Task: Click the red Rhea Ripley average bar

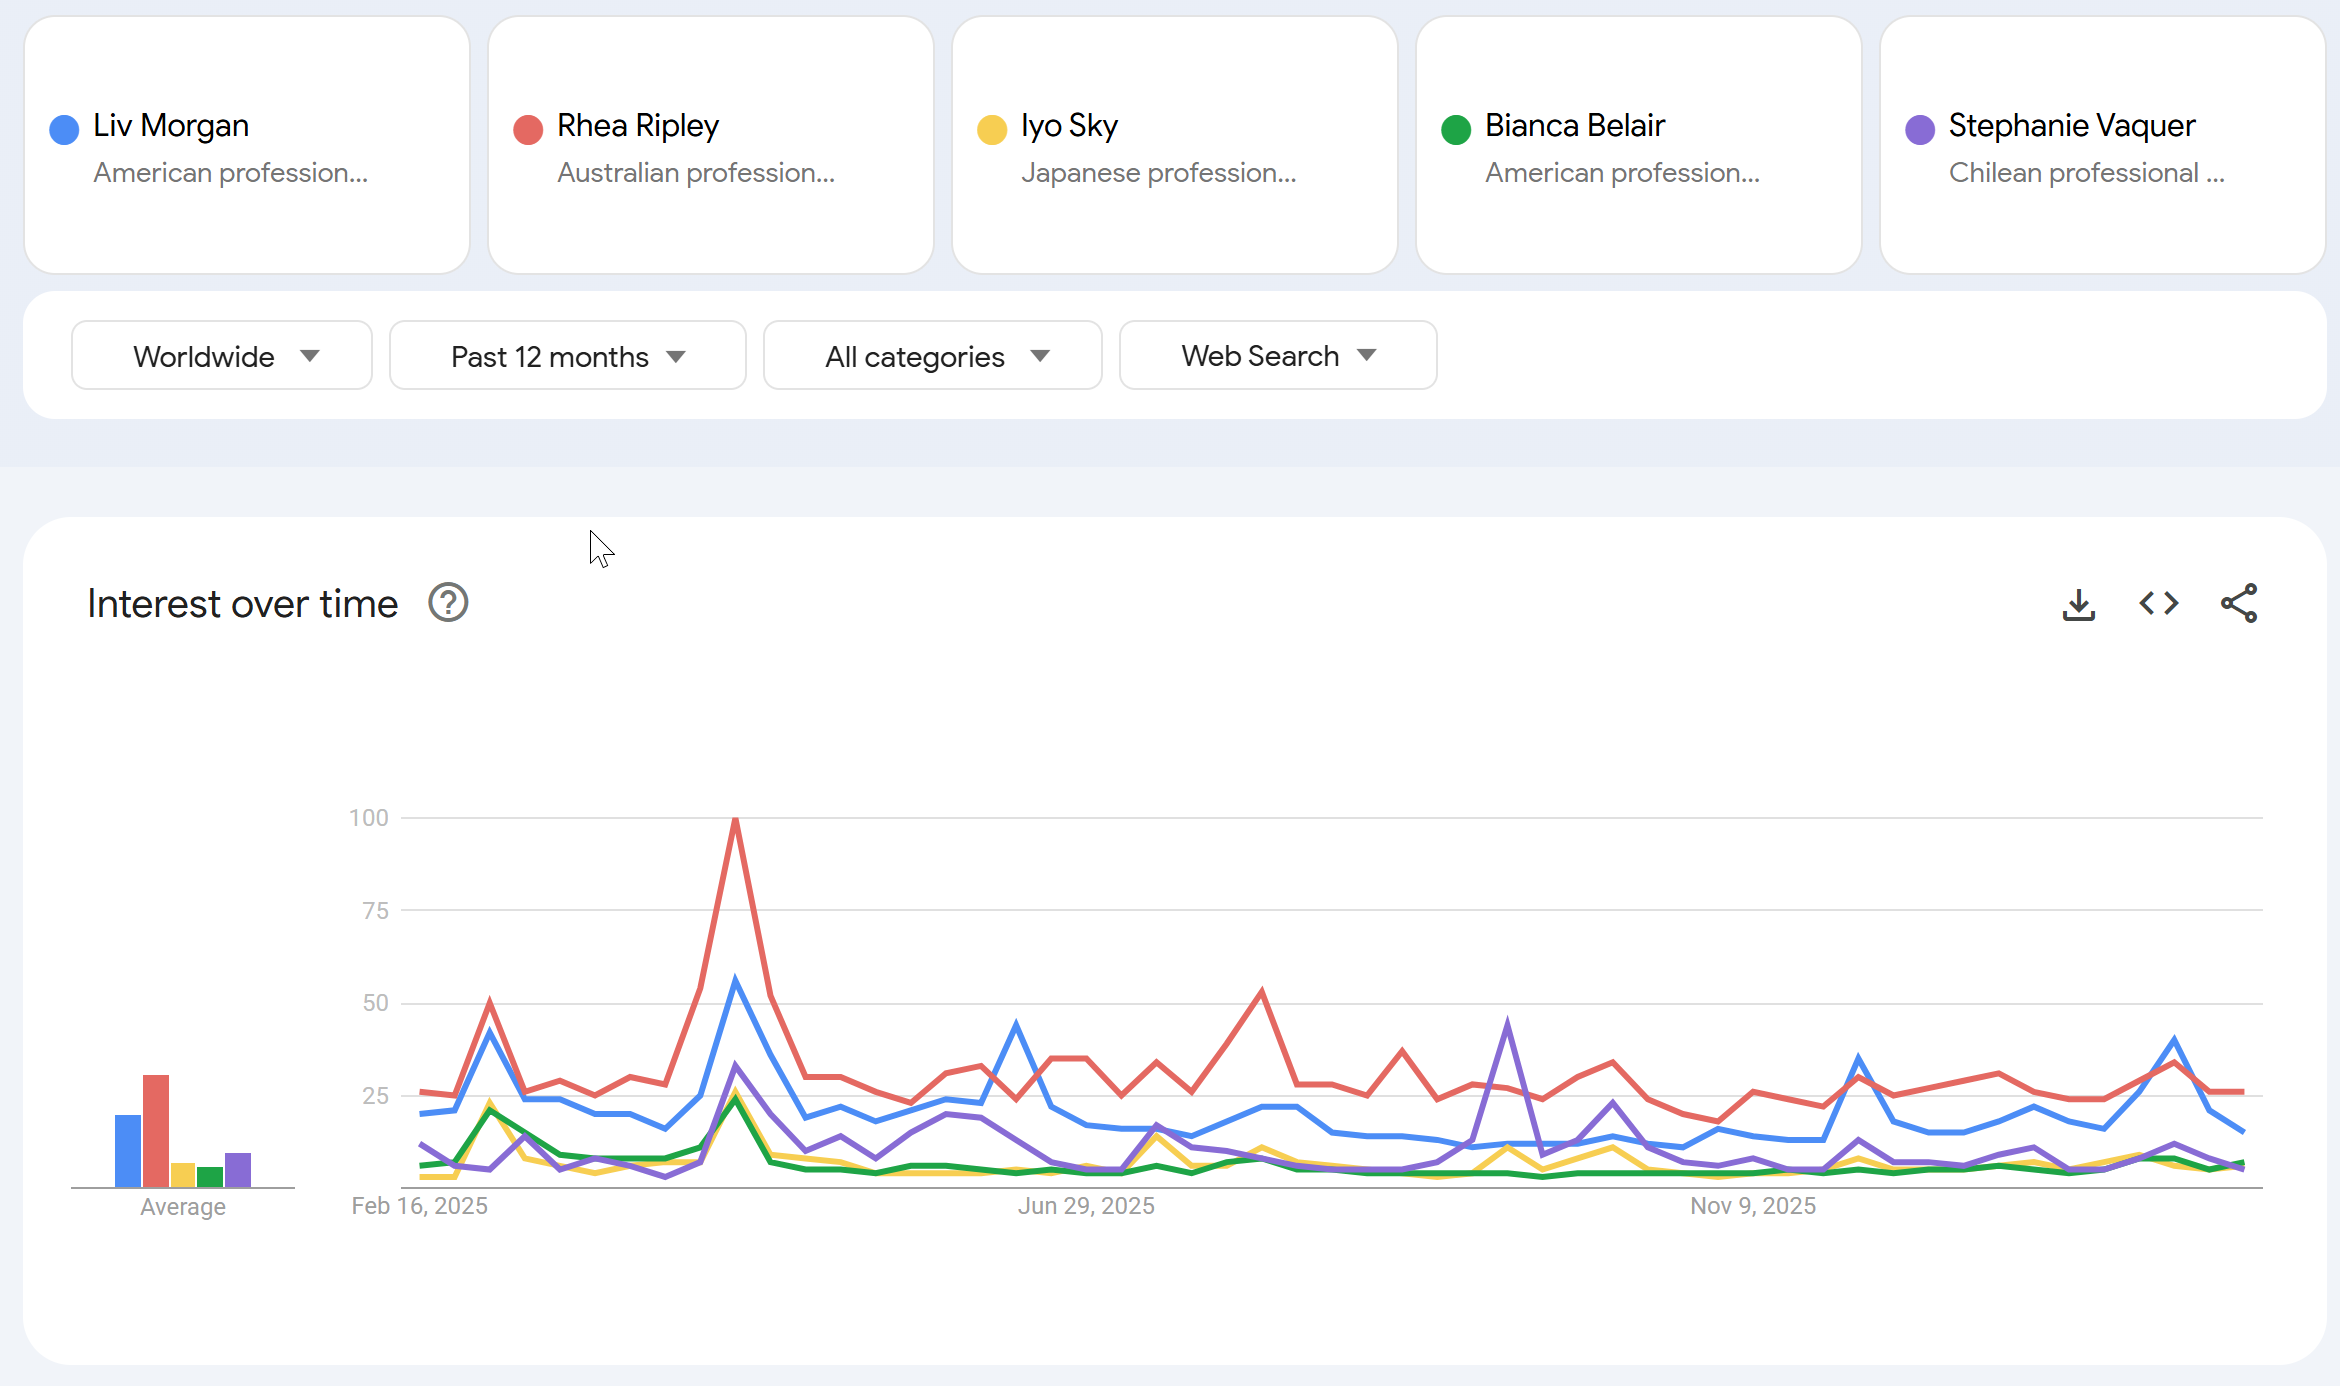Action: [x=156, y=1131]
